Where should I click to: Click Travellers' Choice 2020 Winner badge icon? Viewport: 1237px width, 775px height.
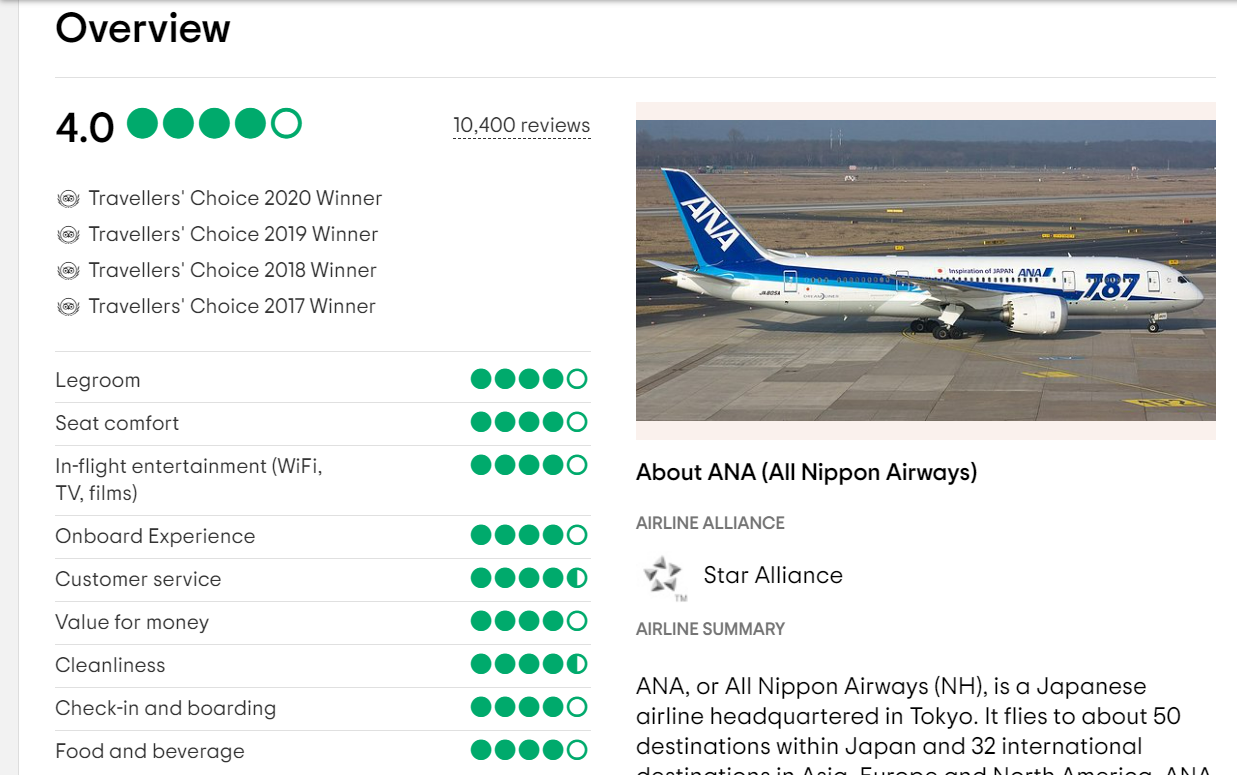click(68, 199)
